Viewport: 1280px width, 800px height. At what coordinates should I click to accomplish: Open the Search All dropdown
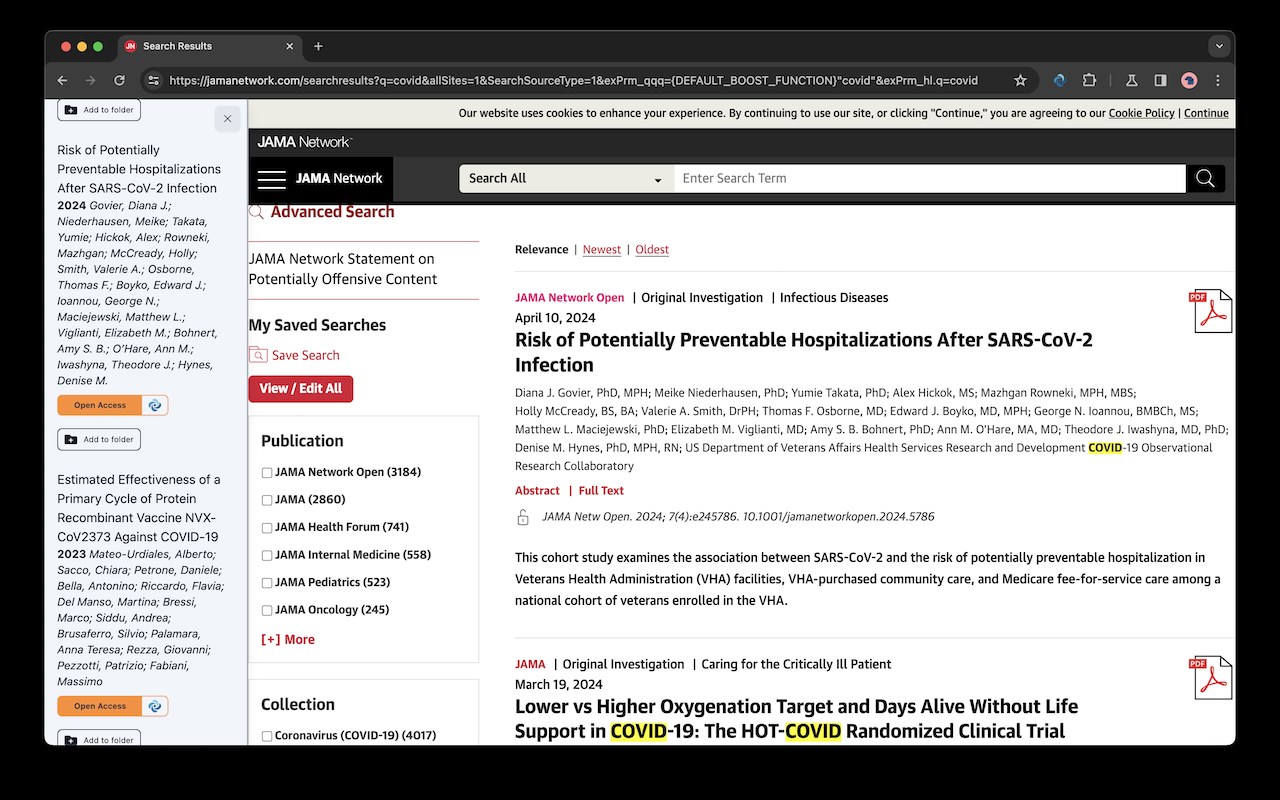[x=566, y=178]
